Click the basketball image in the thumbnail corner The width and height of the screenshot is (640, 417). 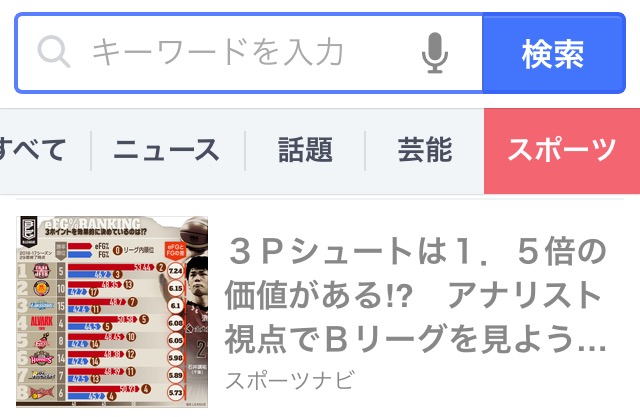[194, 232]
